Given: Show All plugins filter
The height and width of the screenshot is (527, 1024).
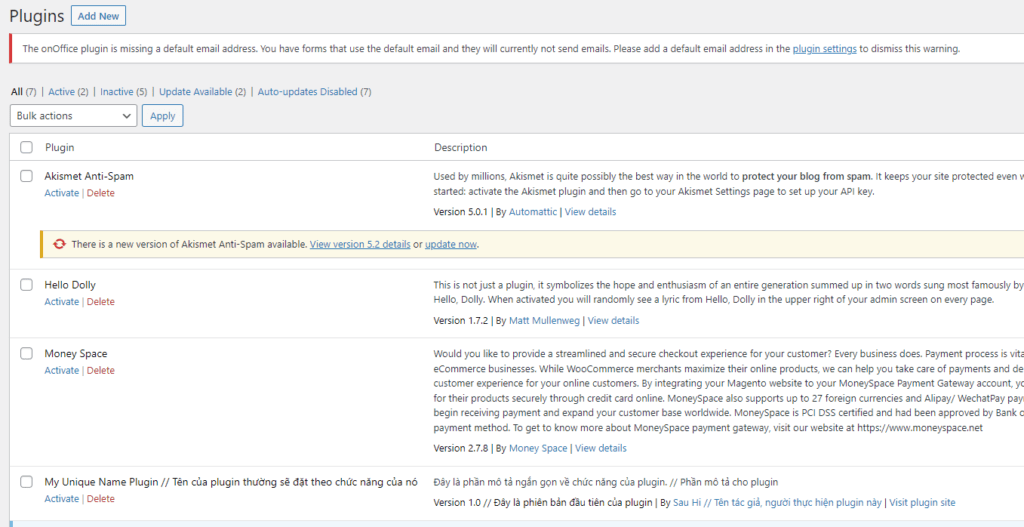Looking at the screenshot, I should [x=17, y=92].
